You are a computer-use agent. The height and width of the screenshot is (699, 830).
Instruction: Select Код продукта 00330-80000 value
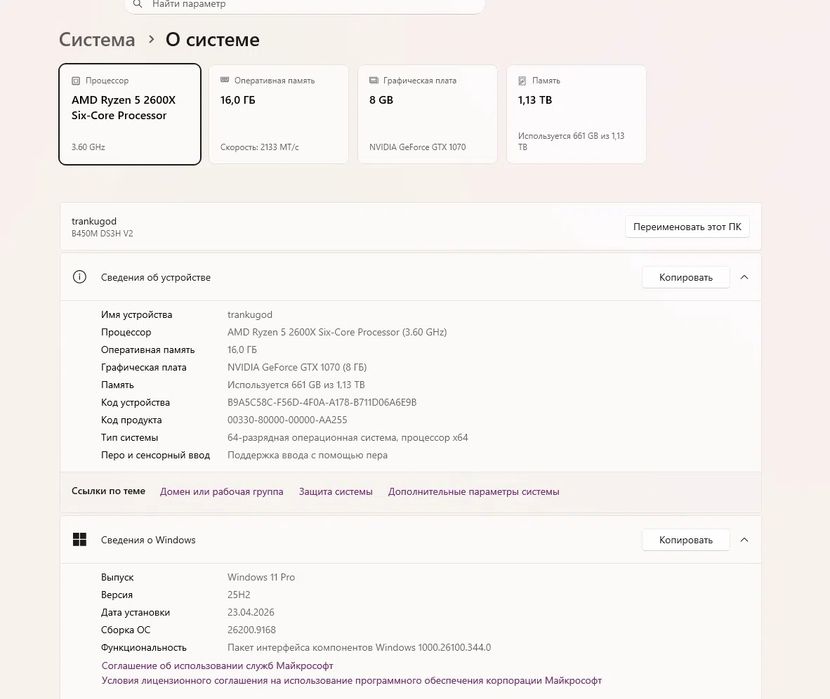coord(287,420)
